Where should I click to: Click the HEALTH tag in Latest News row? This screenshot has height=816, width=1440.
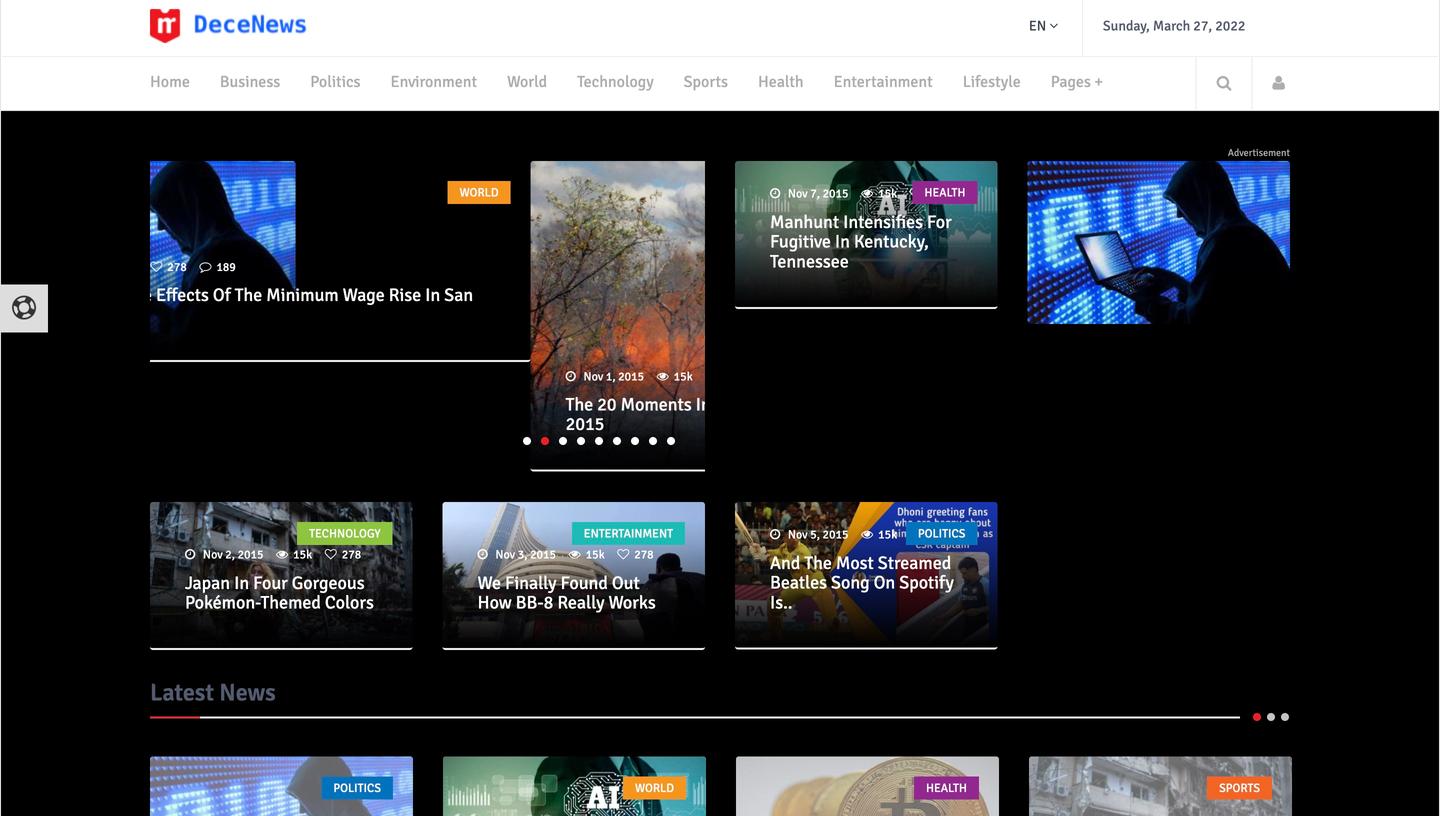[946, 788]
